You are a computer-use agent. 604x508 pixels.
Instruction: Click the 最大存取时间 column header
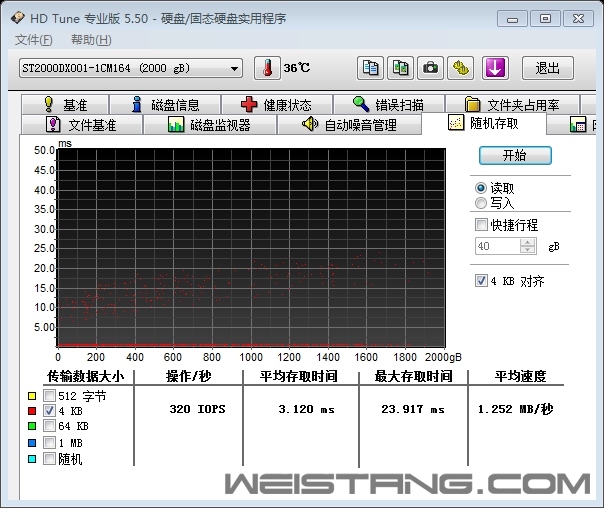point(413,376)
